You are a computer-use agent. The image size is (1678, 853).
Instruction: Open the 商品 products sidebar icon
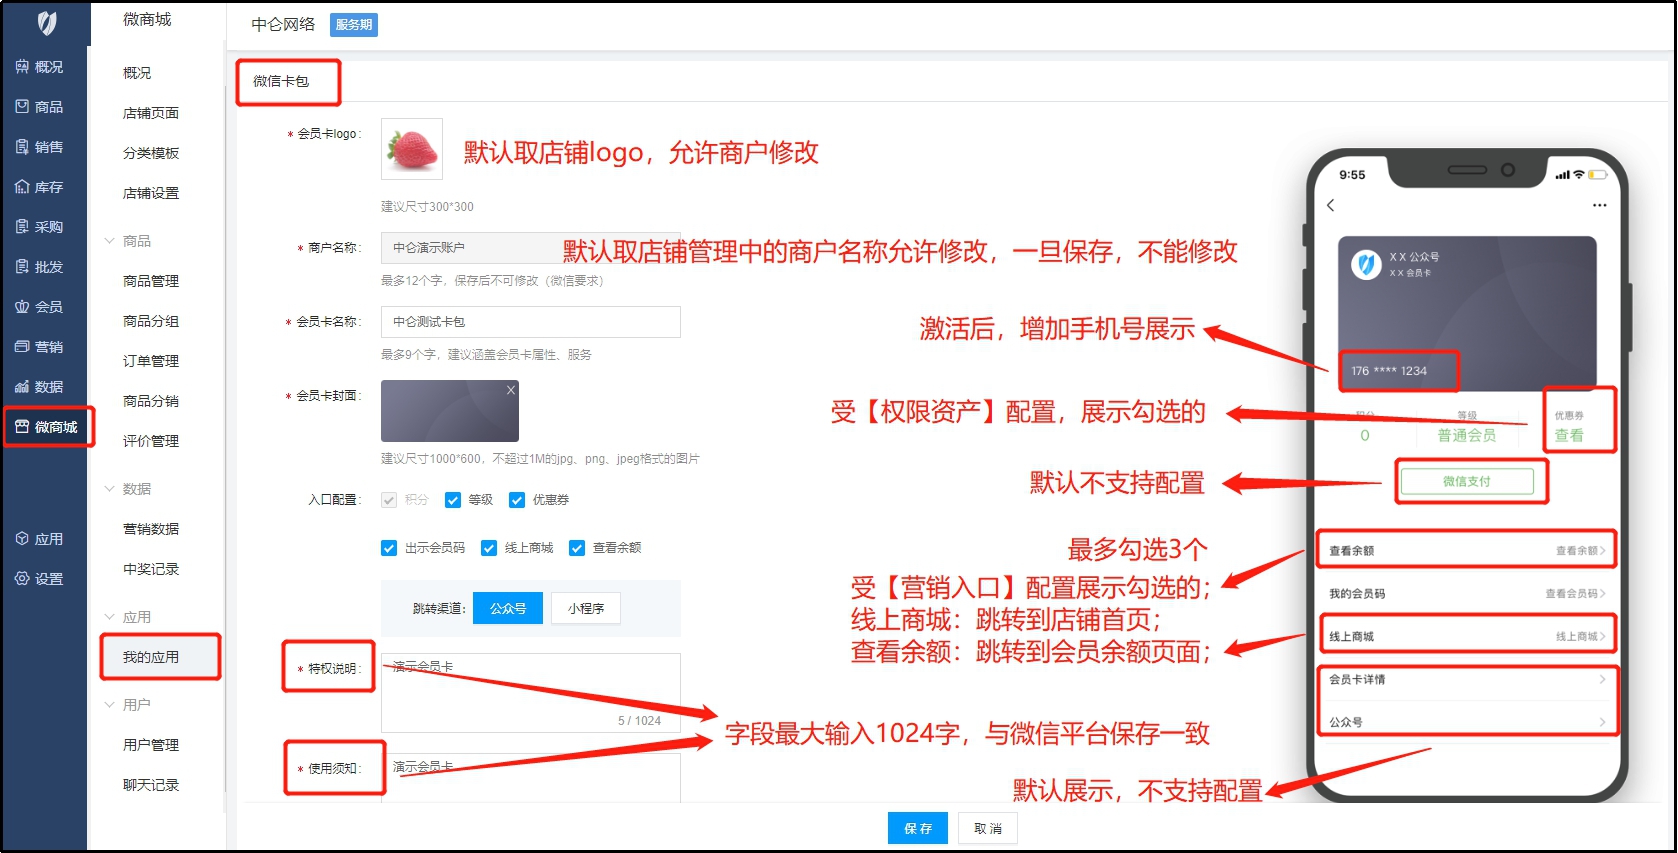22,107
